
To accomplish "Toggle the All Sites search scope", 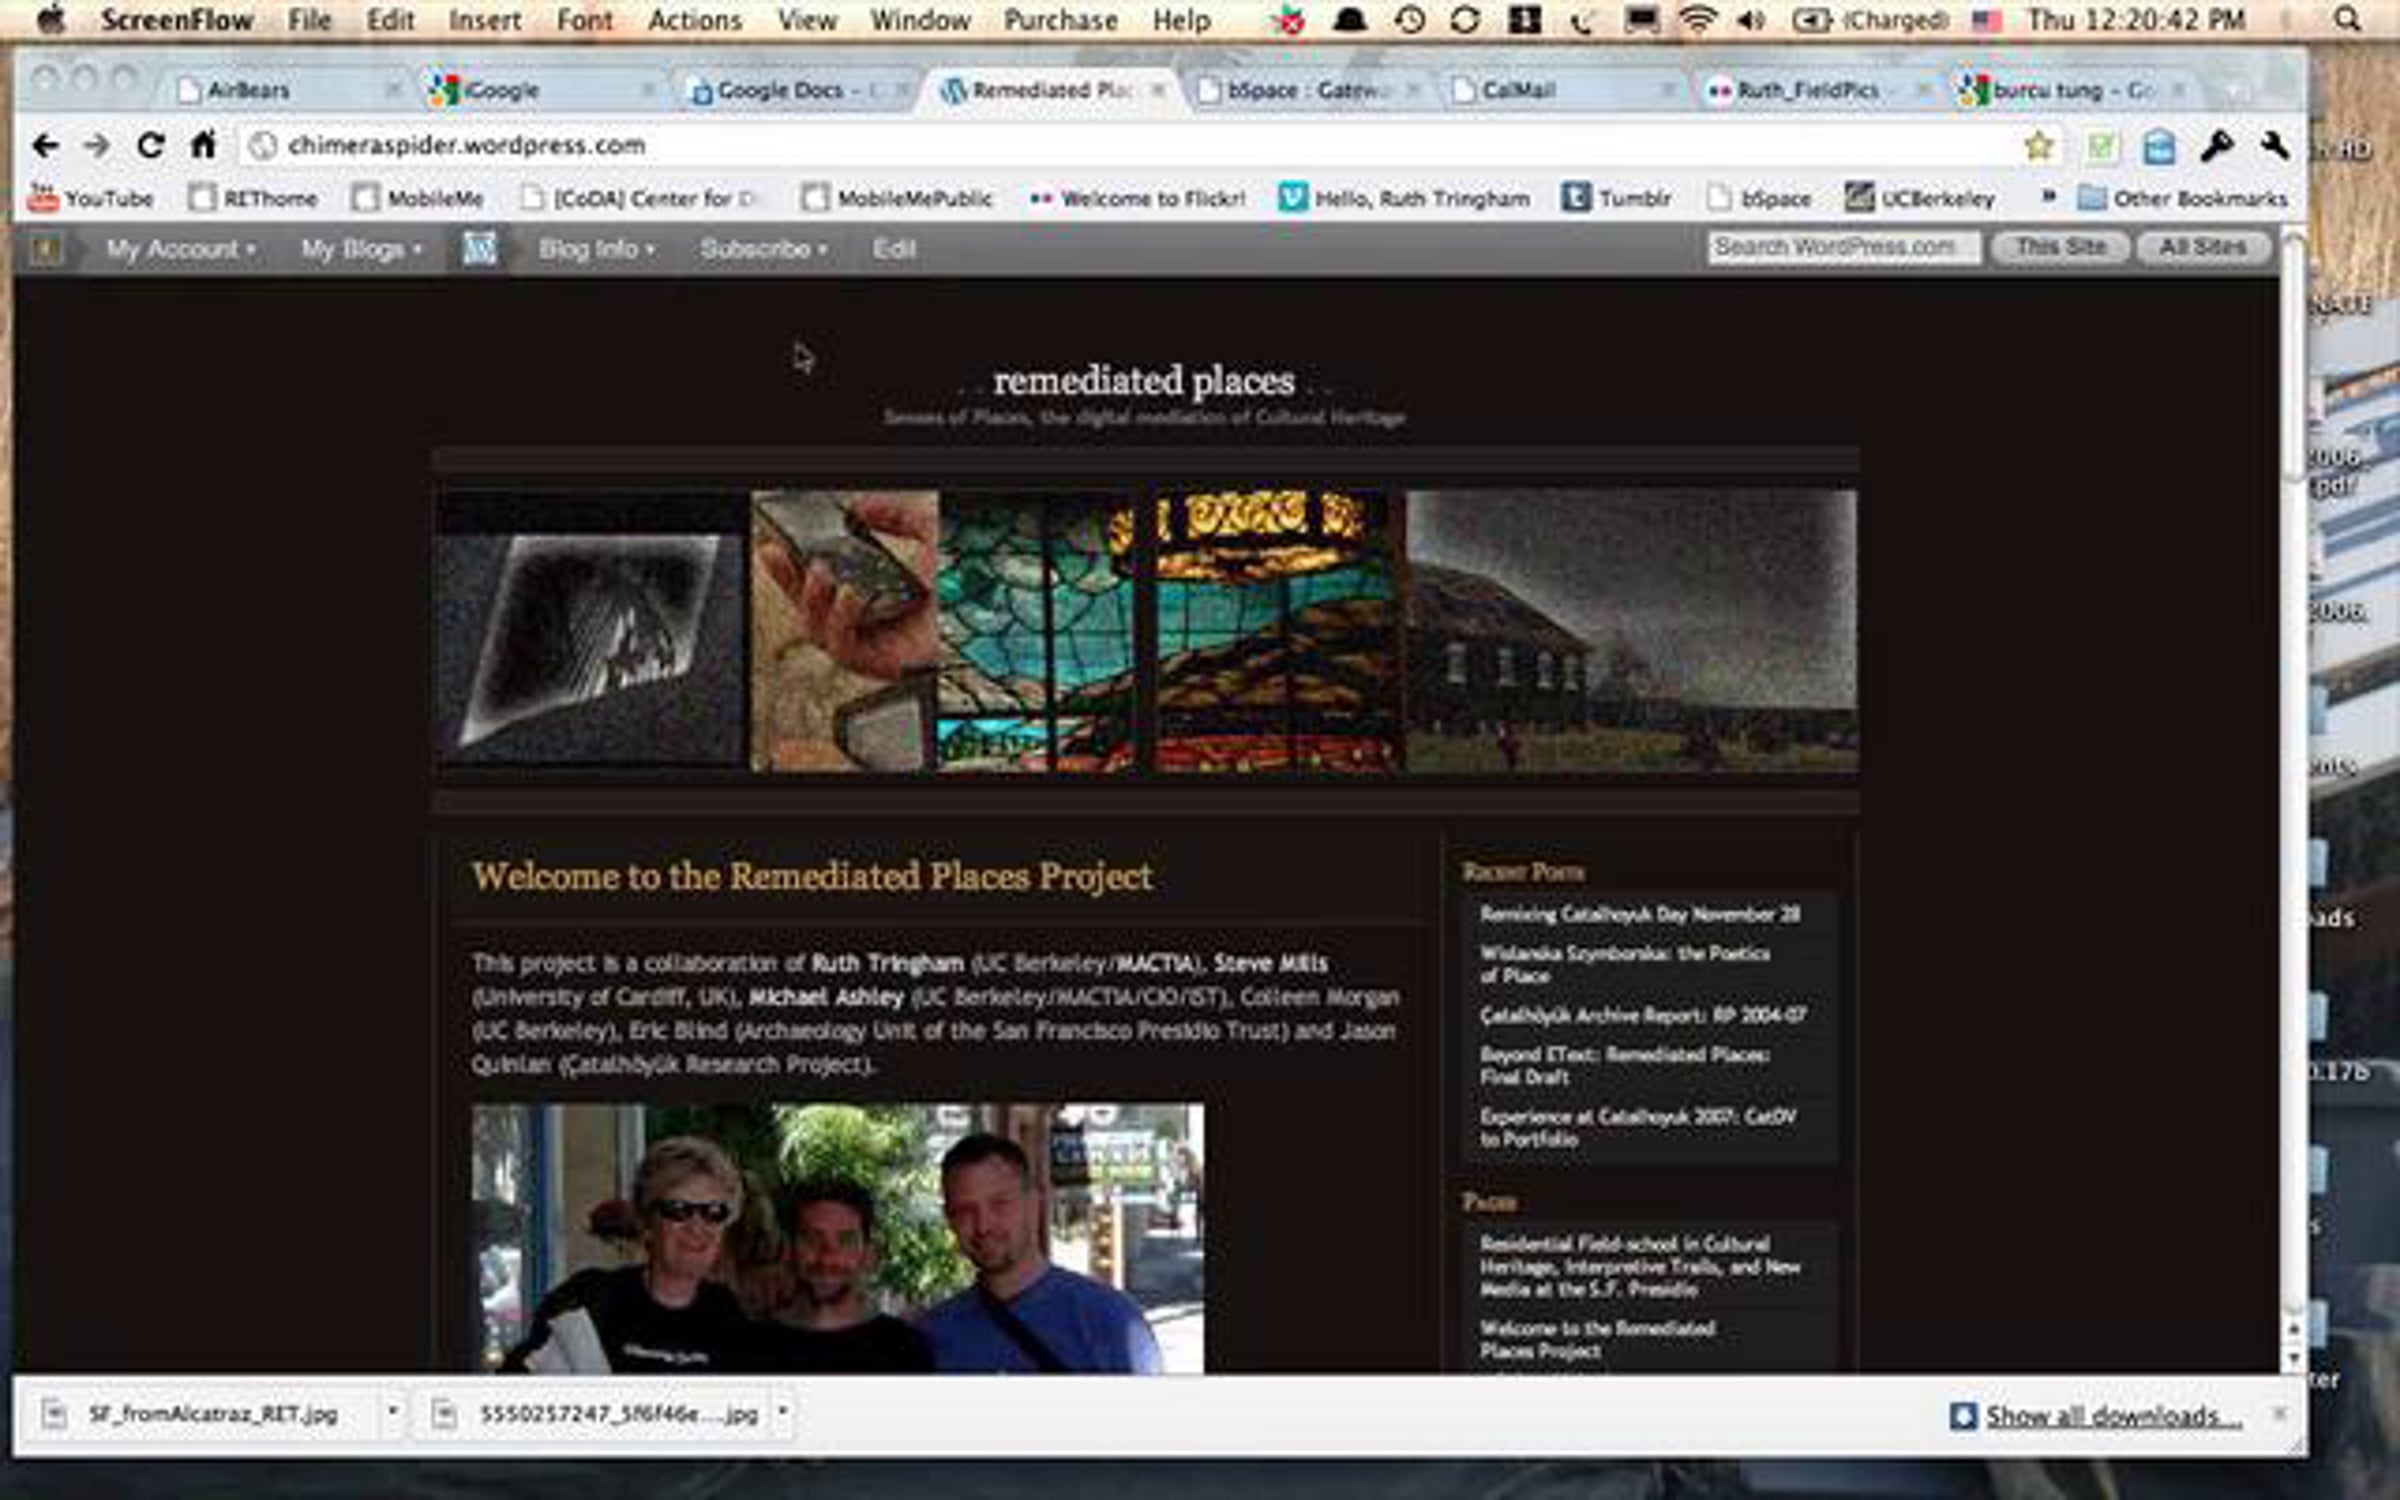I will click(x=2203, y=247).
